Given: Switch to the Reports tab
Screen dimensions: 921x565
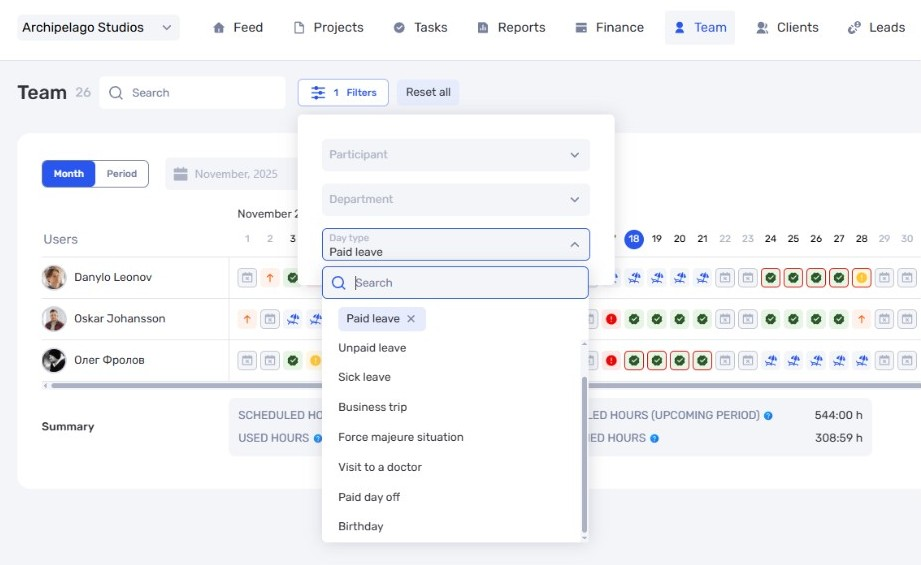Looking at the screenshot, I should point(511,28).
